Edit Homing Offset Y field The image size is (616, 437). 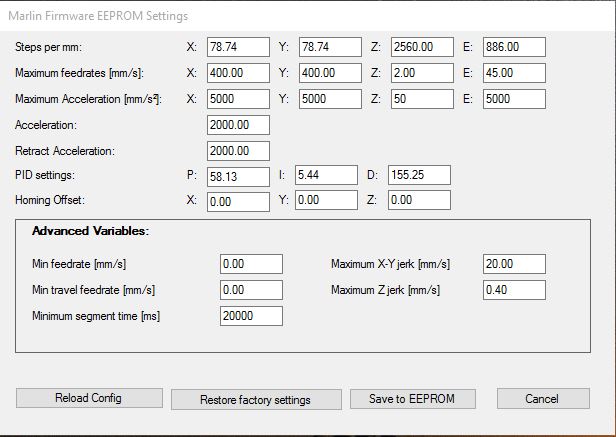[326, 200]
